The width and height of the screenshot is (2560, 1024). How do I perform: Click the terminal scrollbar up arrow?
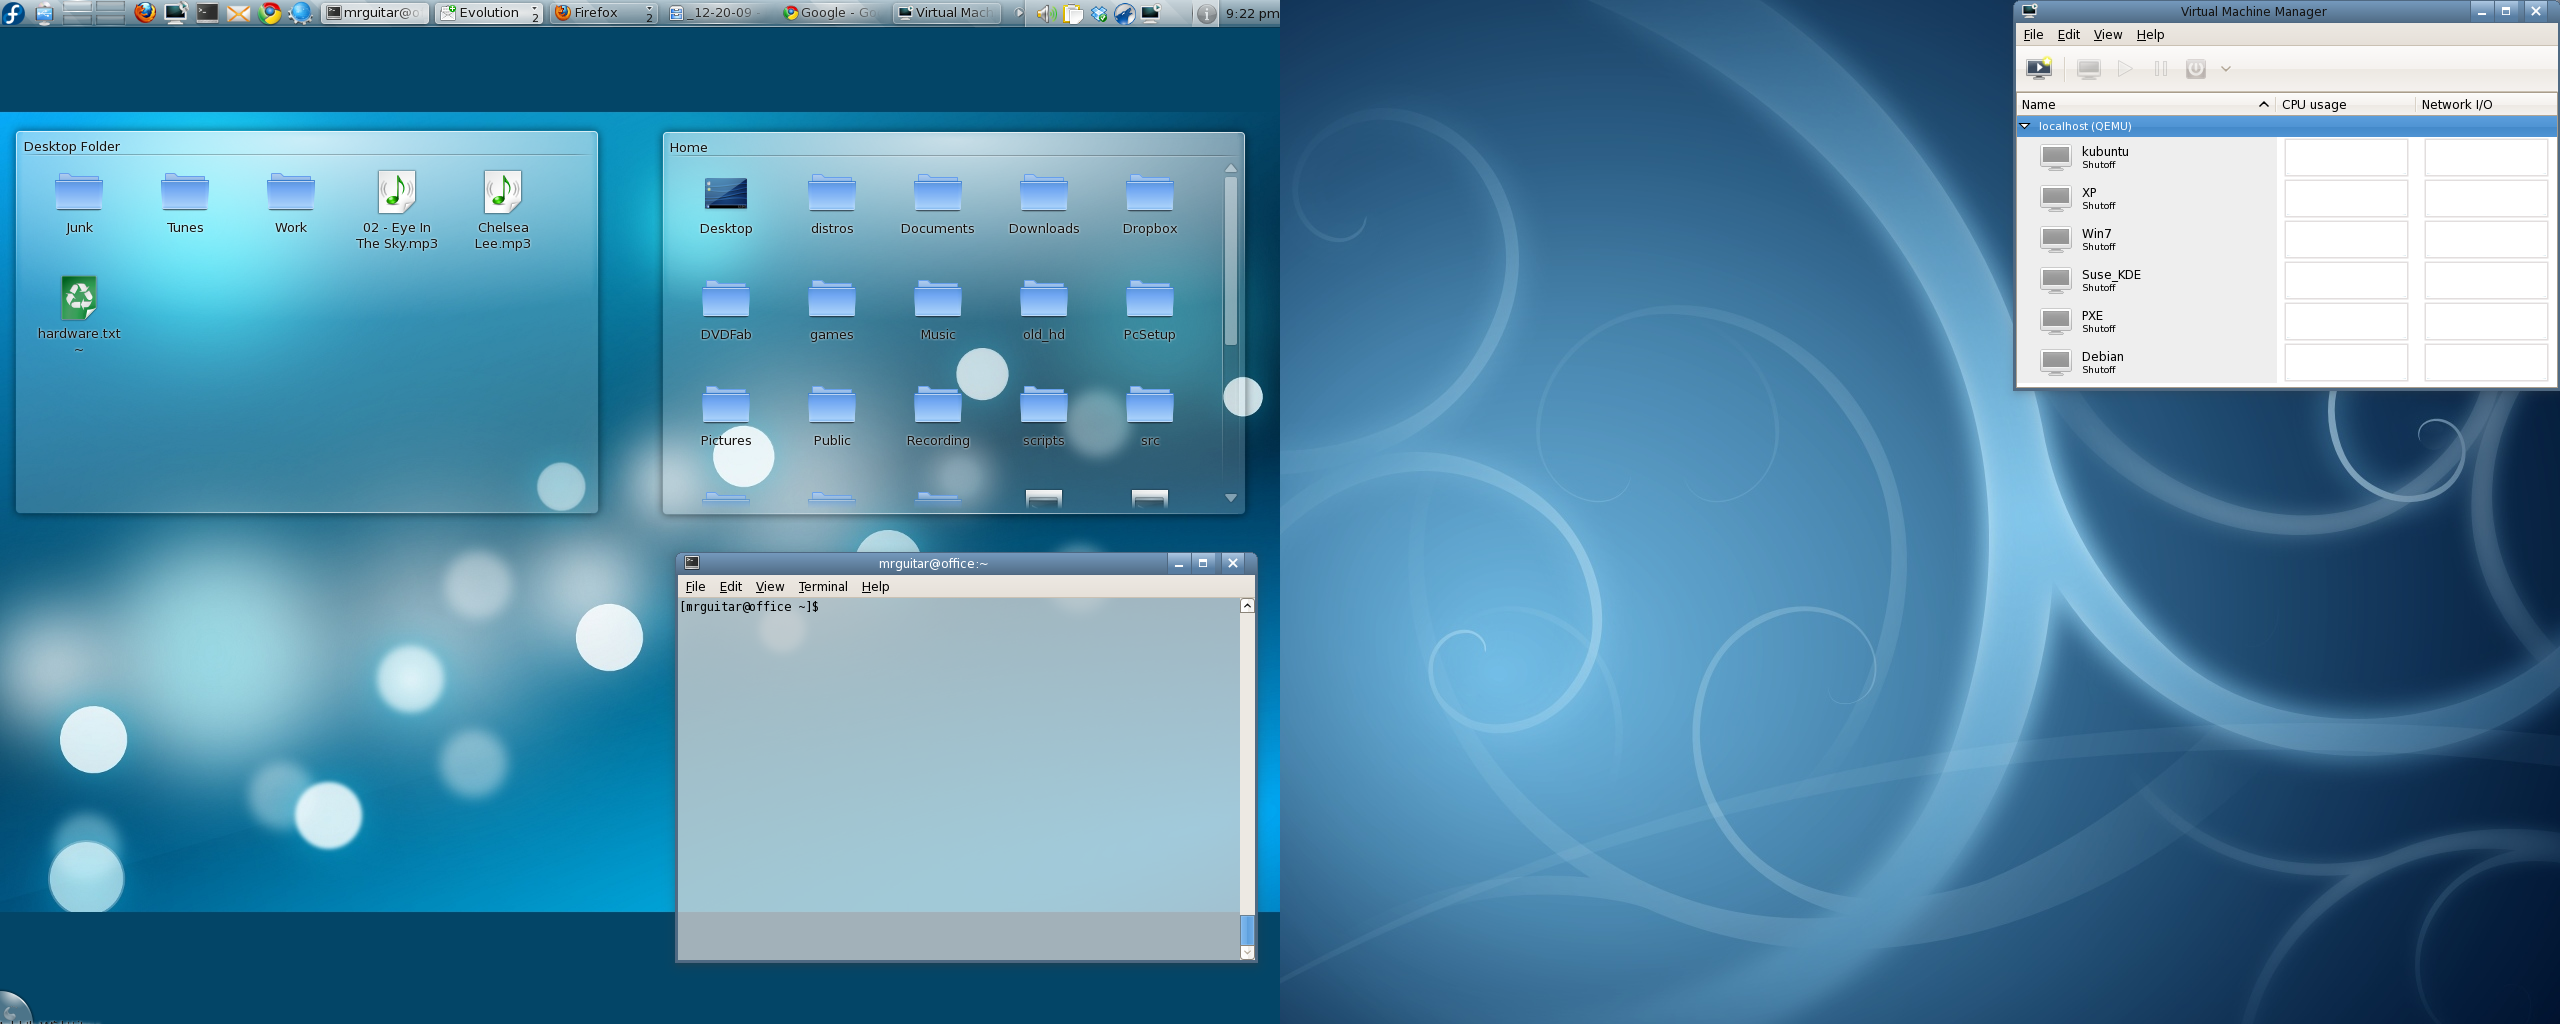(1247, 606)
